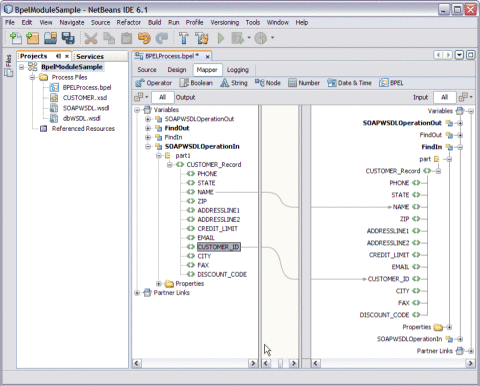Switch to the Design view tab
The height and width of the screenshot is (386, 480).
(x=177, y=70)
